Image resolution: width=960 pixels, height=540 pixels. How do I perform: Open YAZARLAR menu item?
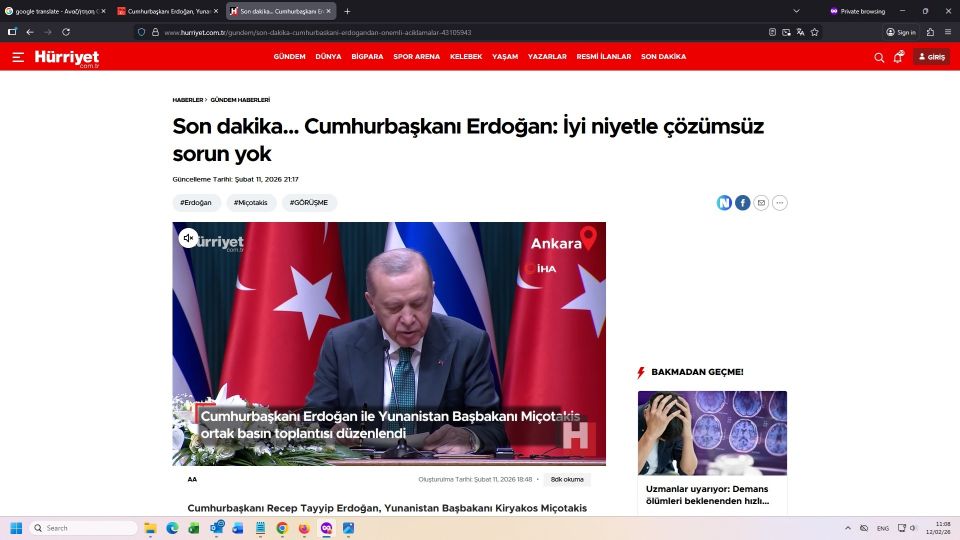(x=547, y=56)
